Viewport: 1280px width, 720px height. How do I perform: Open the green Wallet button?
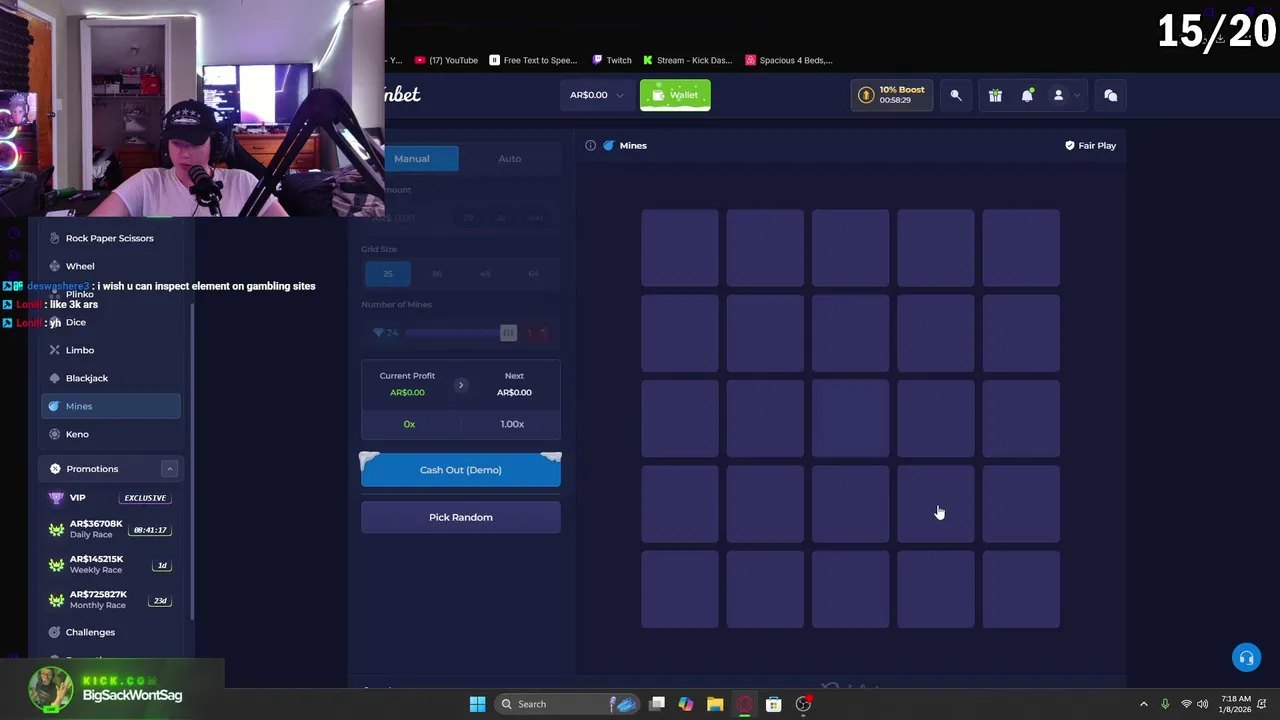[675, 95]
